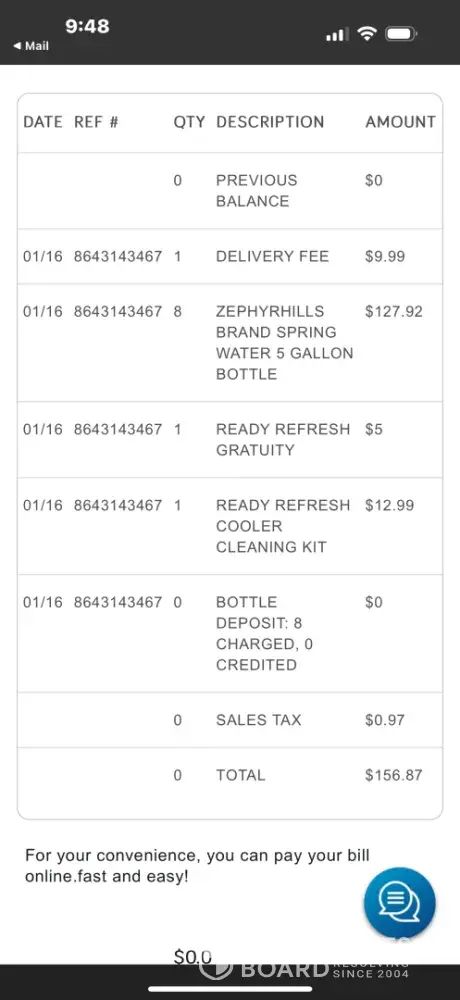The image size is (460, 1000).
Task: Tap the battery status icon
Action: [401, 33]
